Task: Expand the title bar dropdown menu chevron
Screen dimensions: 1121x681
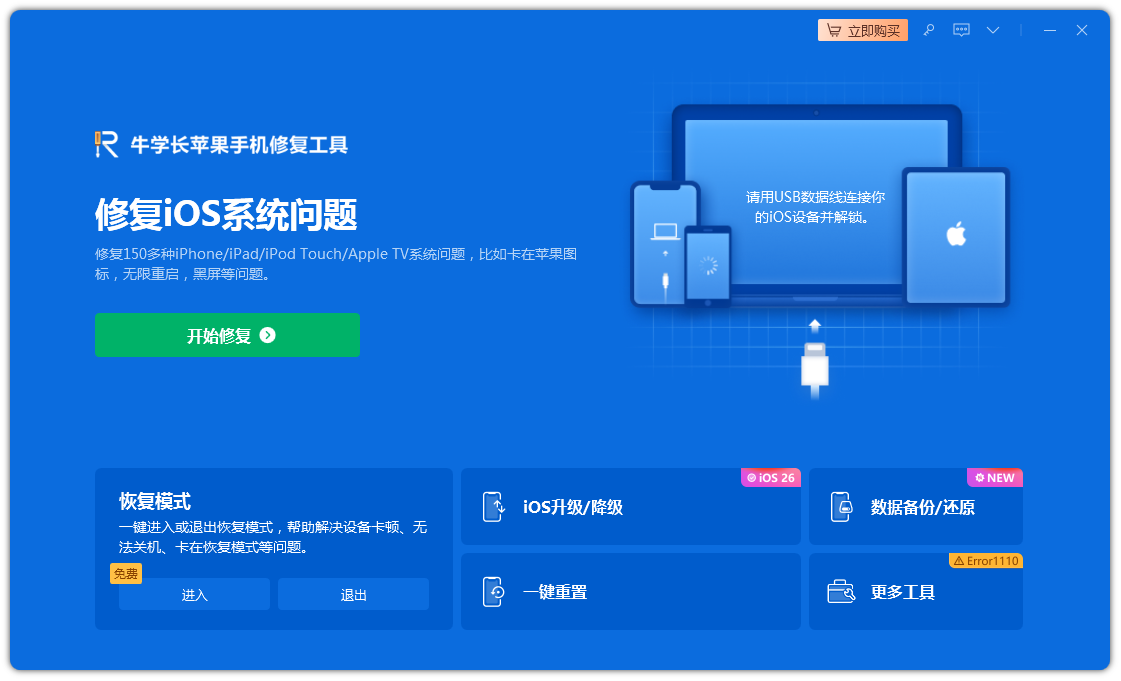Action: point(993,30)
